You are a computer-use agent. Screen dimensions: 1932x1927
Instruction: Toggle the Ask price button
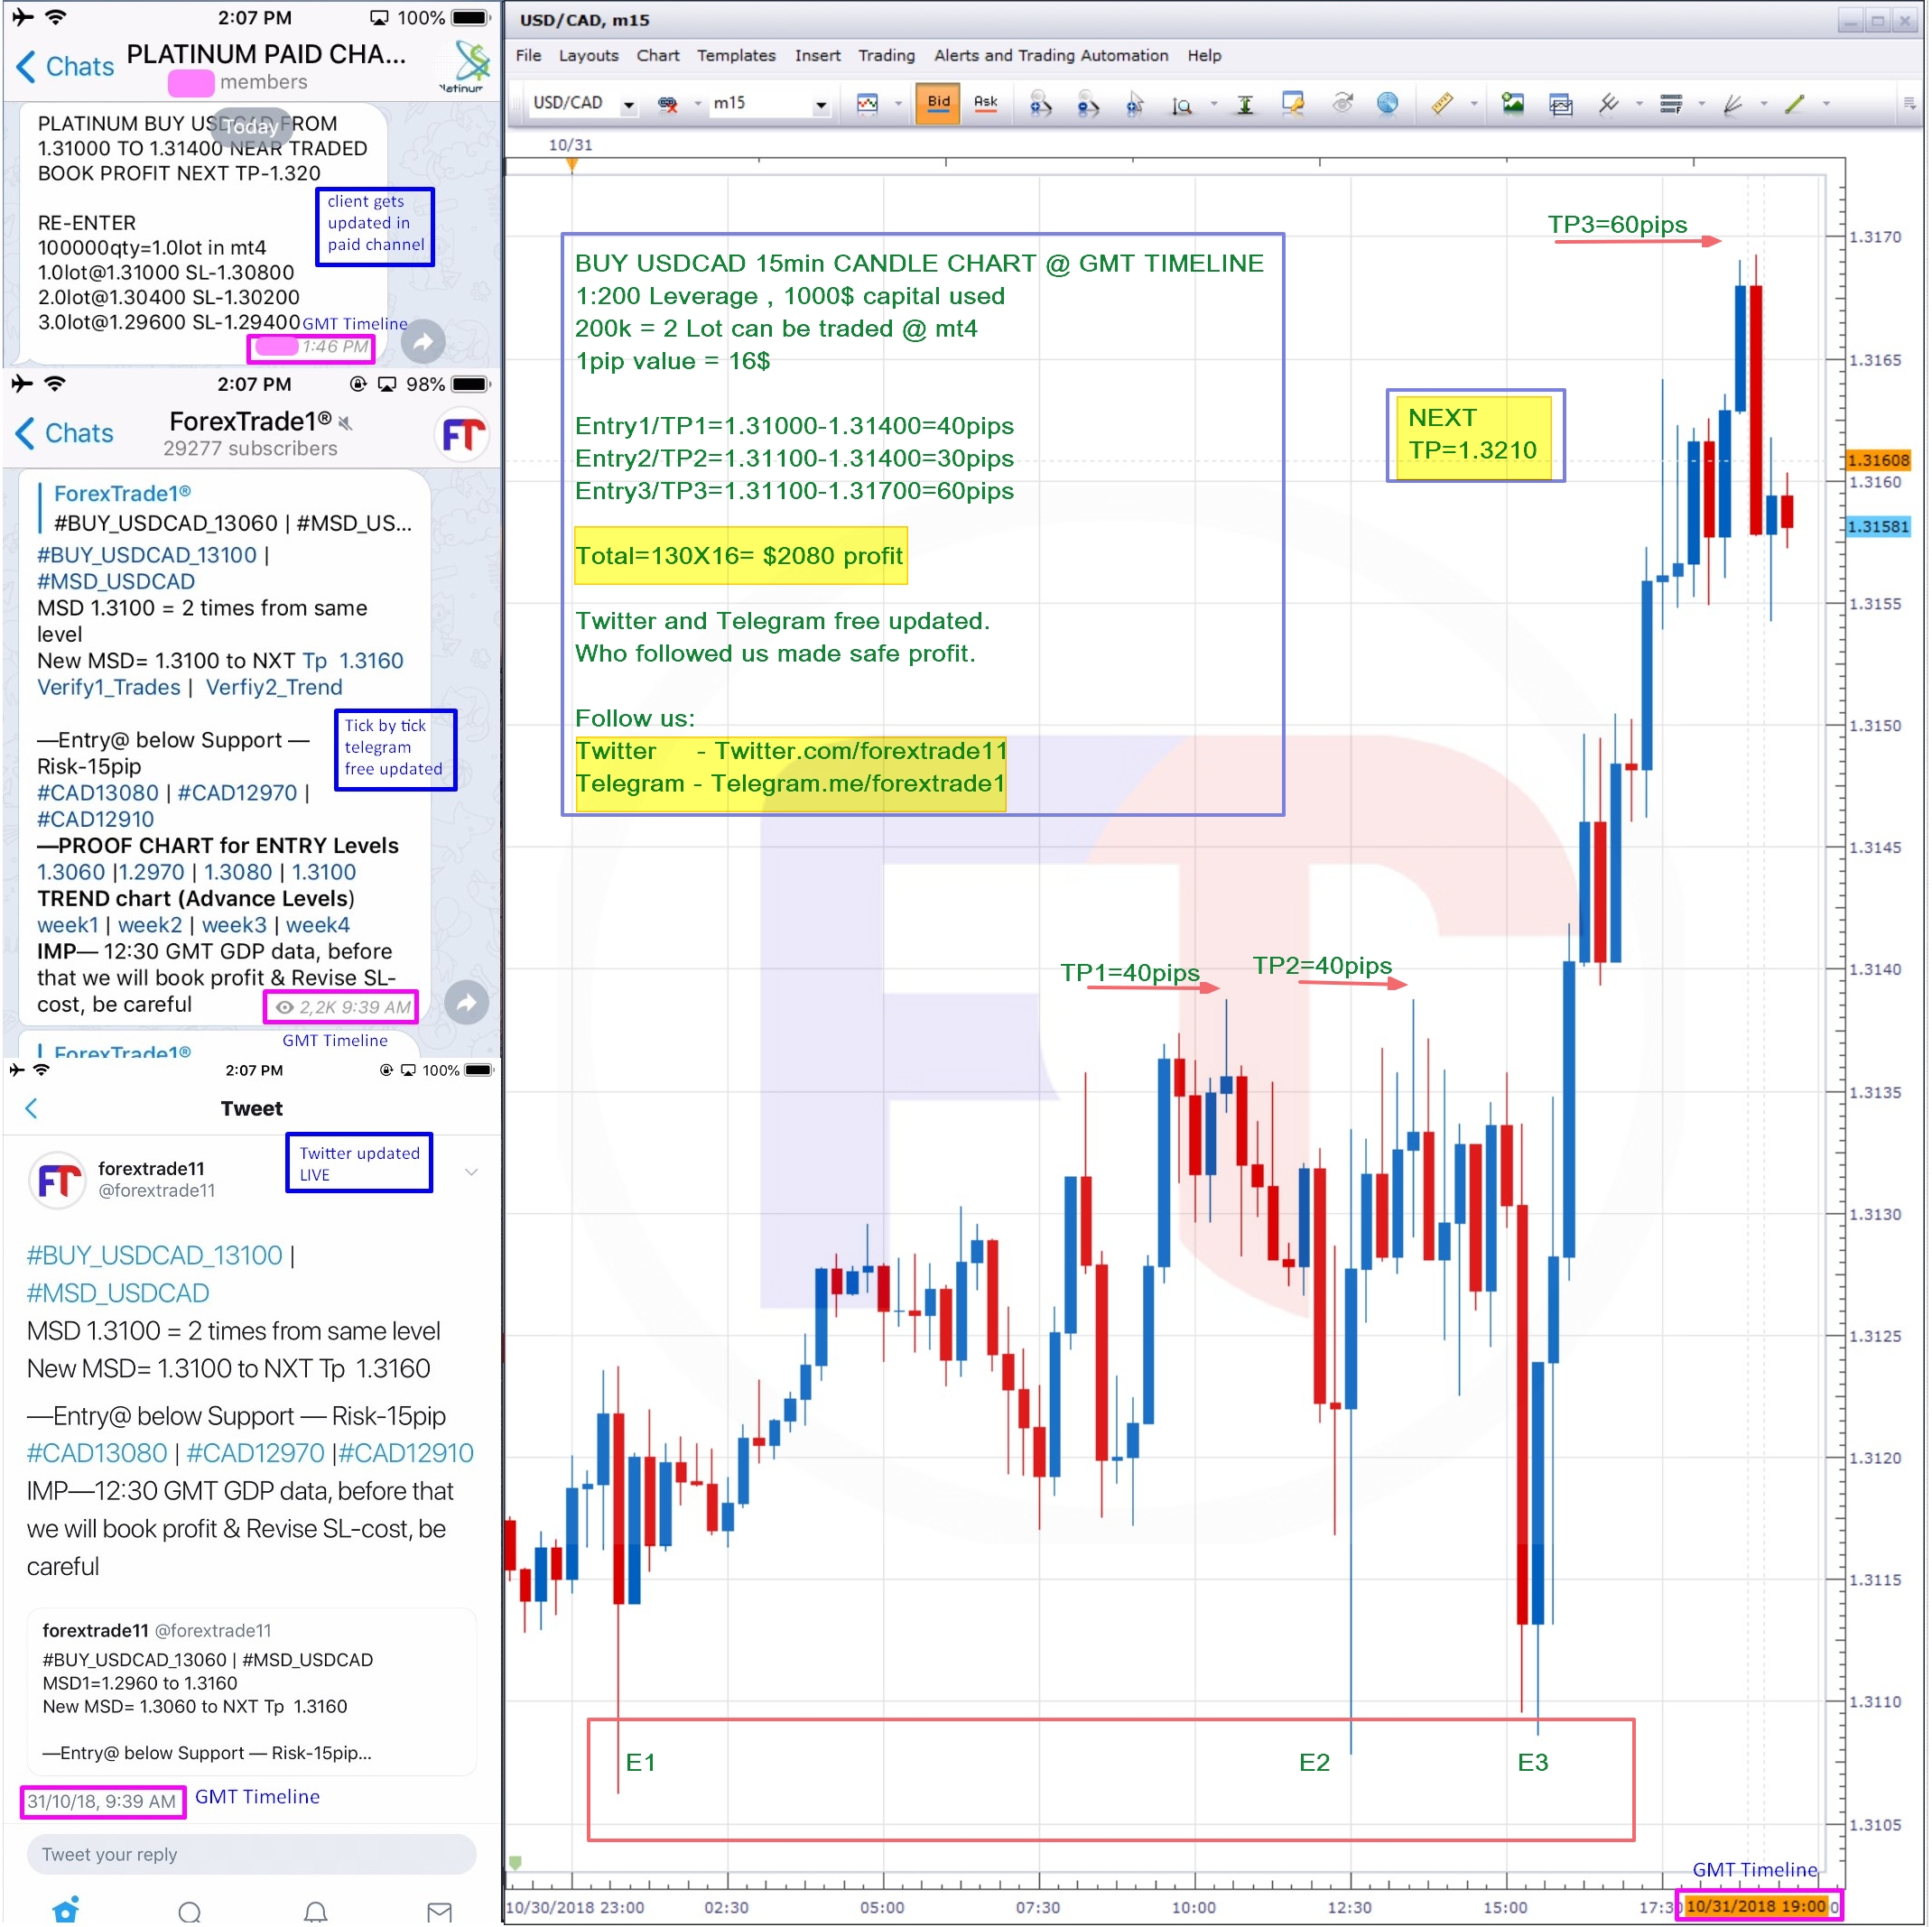[x=985, y=103]
